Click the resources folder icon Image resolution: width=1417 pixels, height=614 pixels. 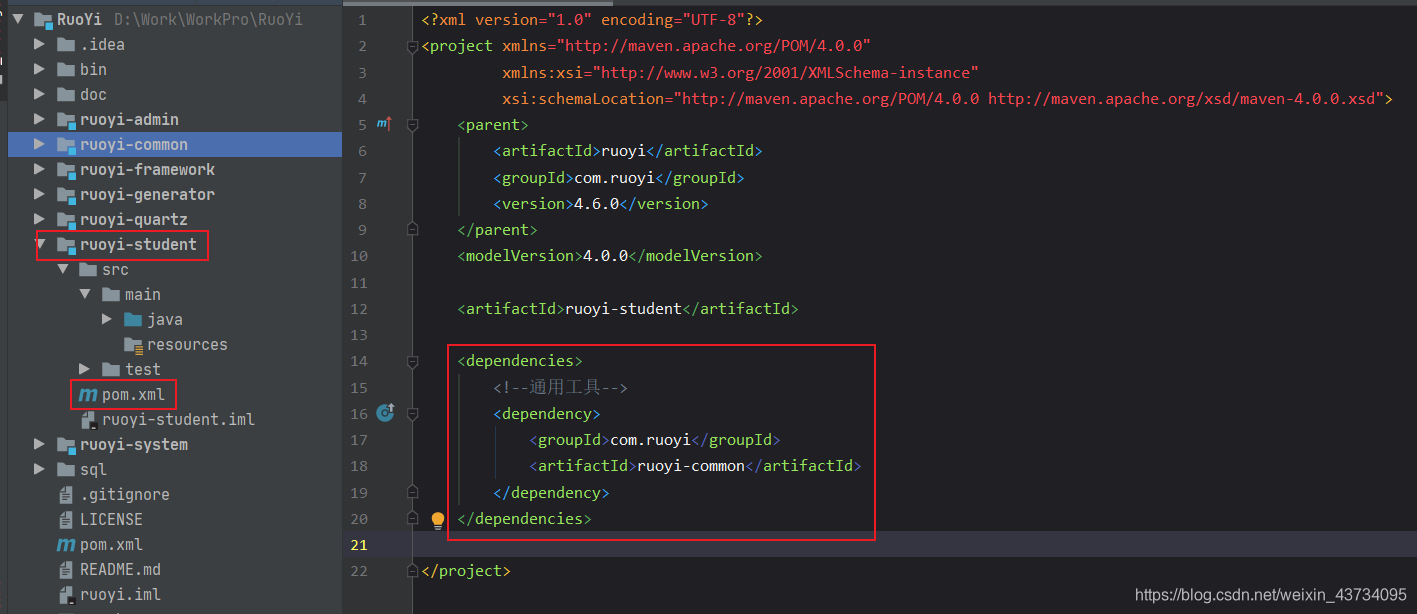coord(133,344)
